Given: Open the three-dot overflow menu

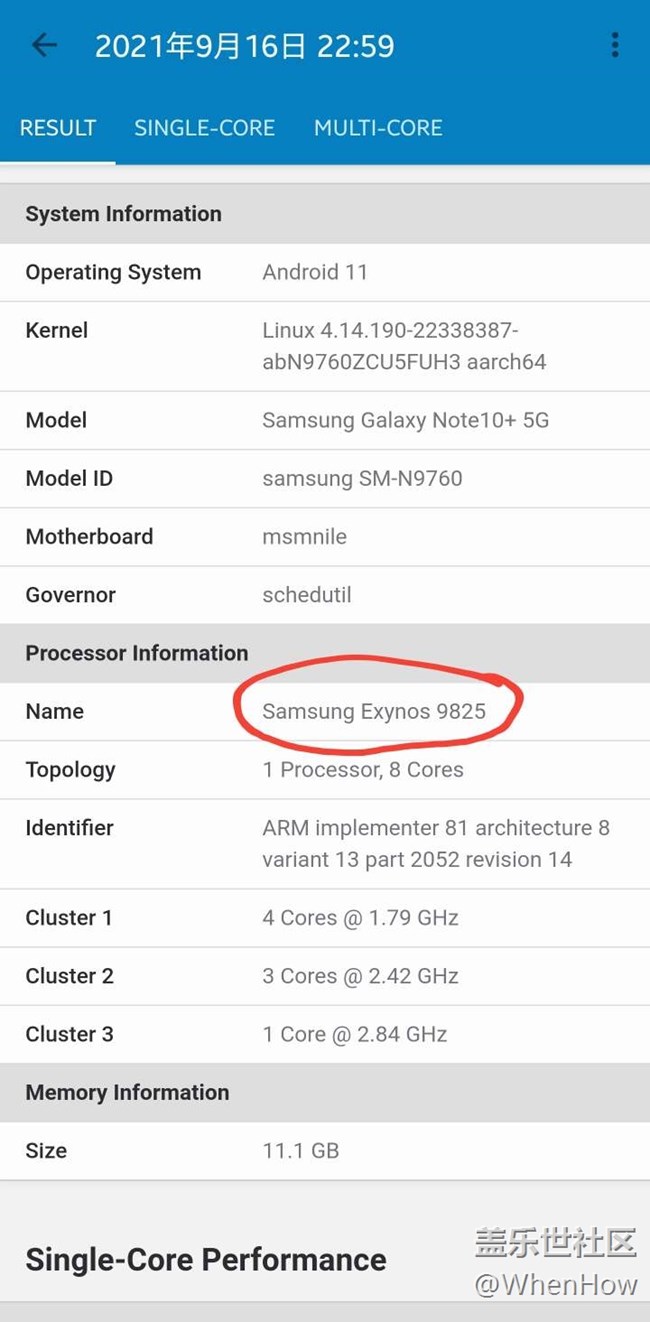Looking at the screenshot, I should coord(614,45).
